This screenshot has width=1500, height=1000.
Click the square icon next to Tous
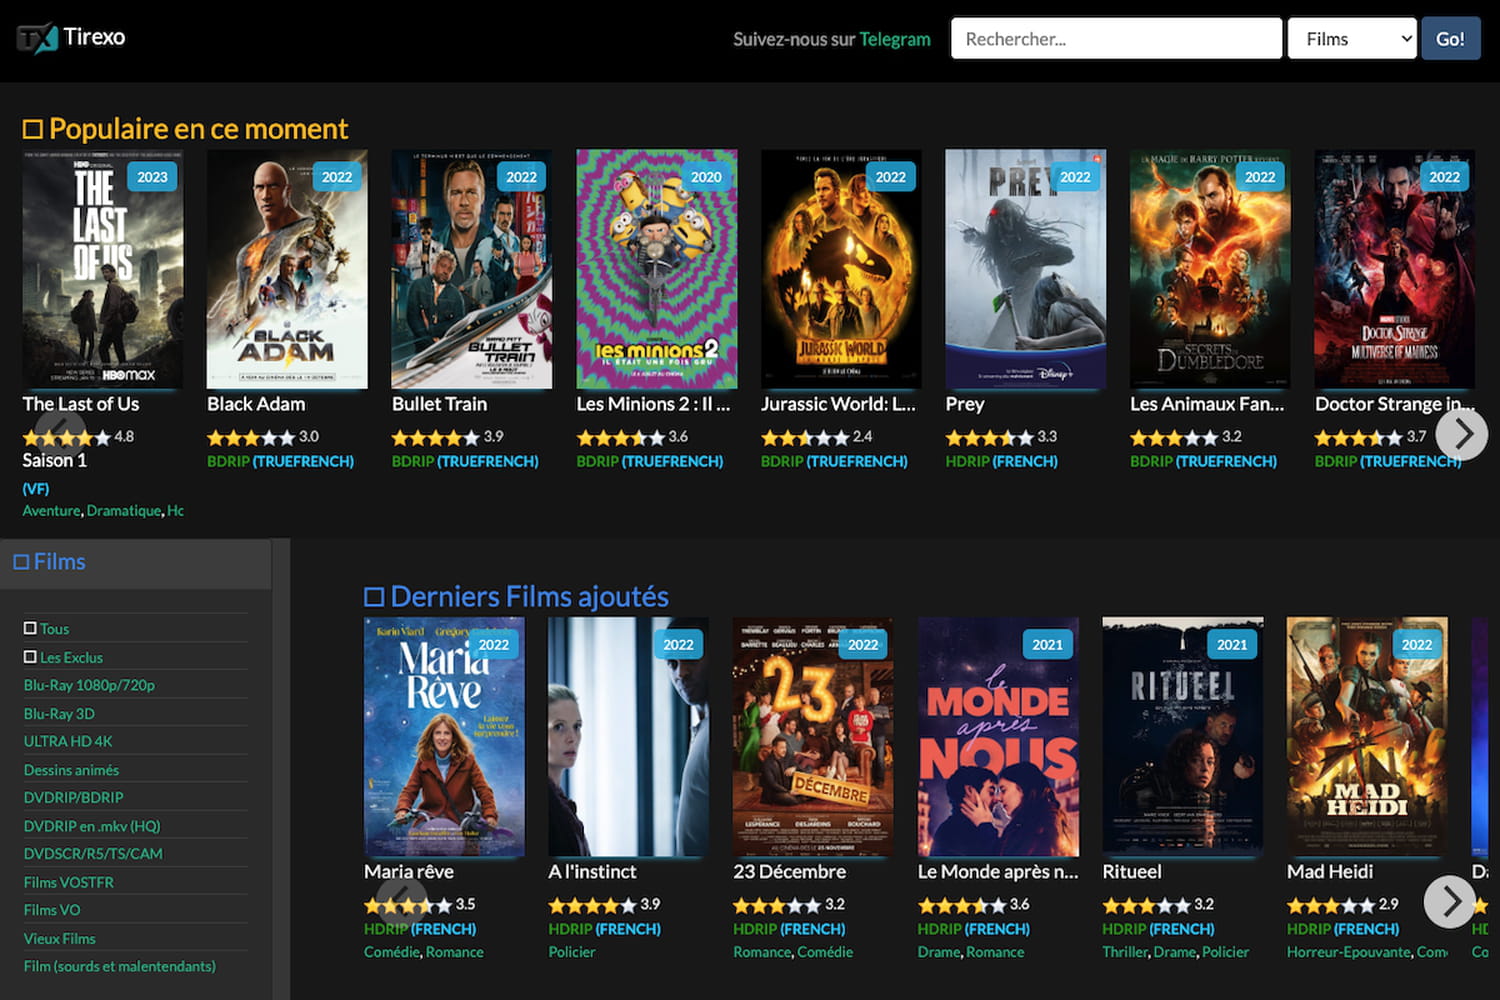[30, 628]
